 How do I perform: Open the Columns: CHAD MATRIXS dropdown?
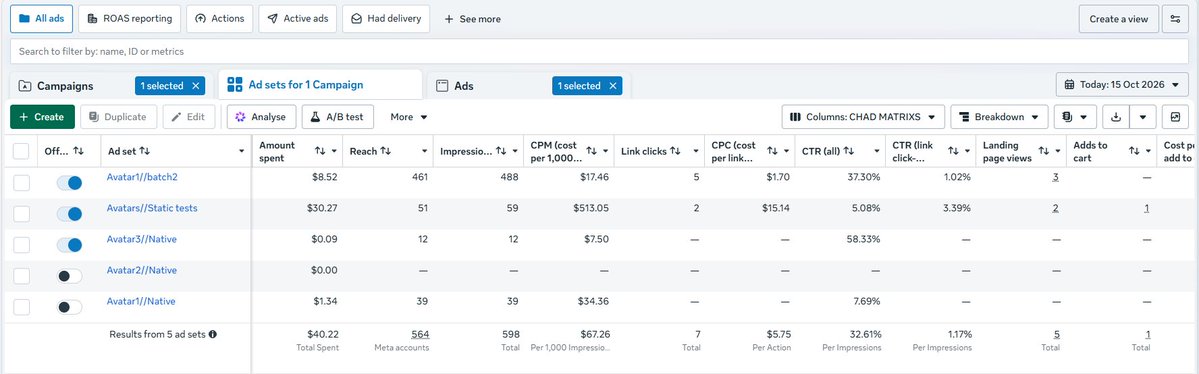pos(863,117)
